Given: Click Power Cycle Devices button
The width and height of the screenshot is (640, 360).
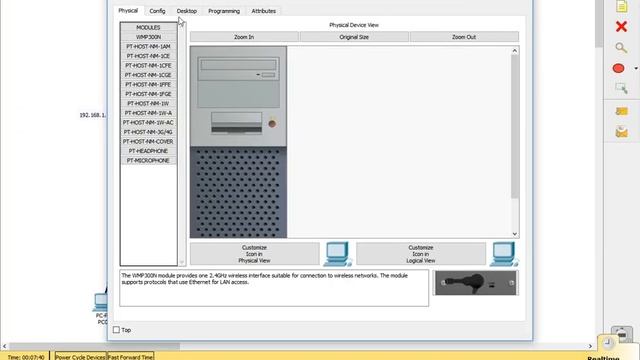Looking at the screenshot, I should [80, 357].
